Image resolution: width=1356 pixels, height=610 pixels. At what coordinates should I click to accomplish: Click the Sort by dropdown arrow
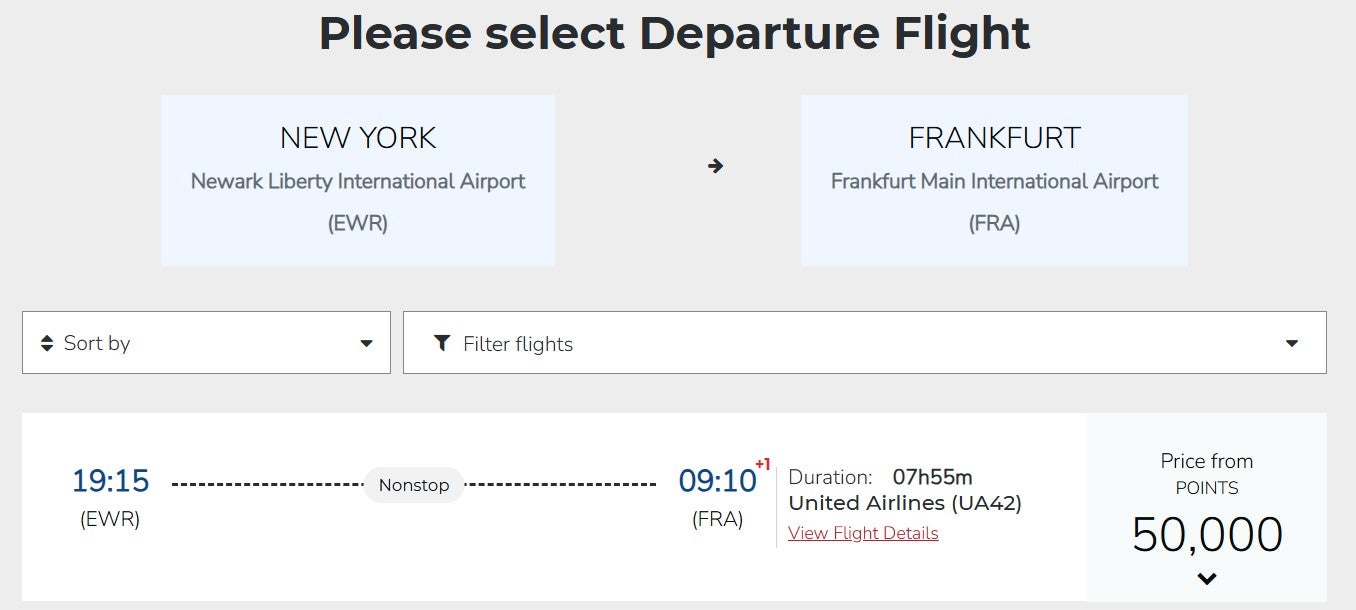(365, 343)
